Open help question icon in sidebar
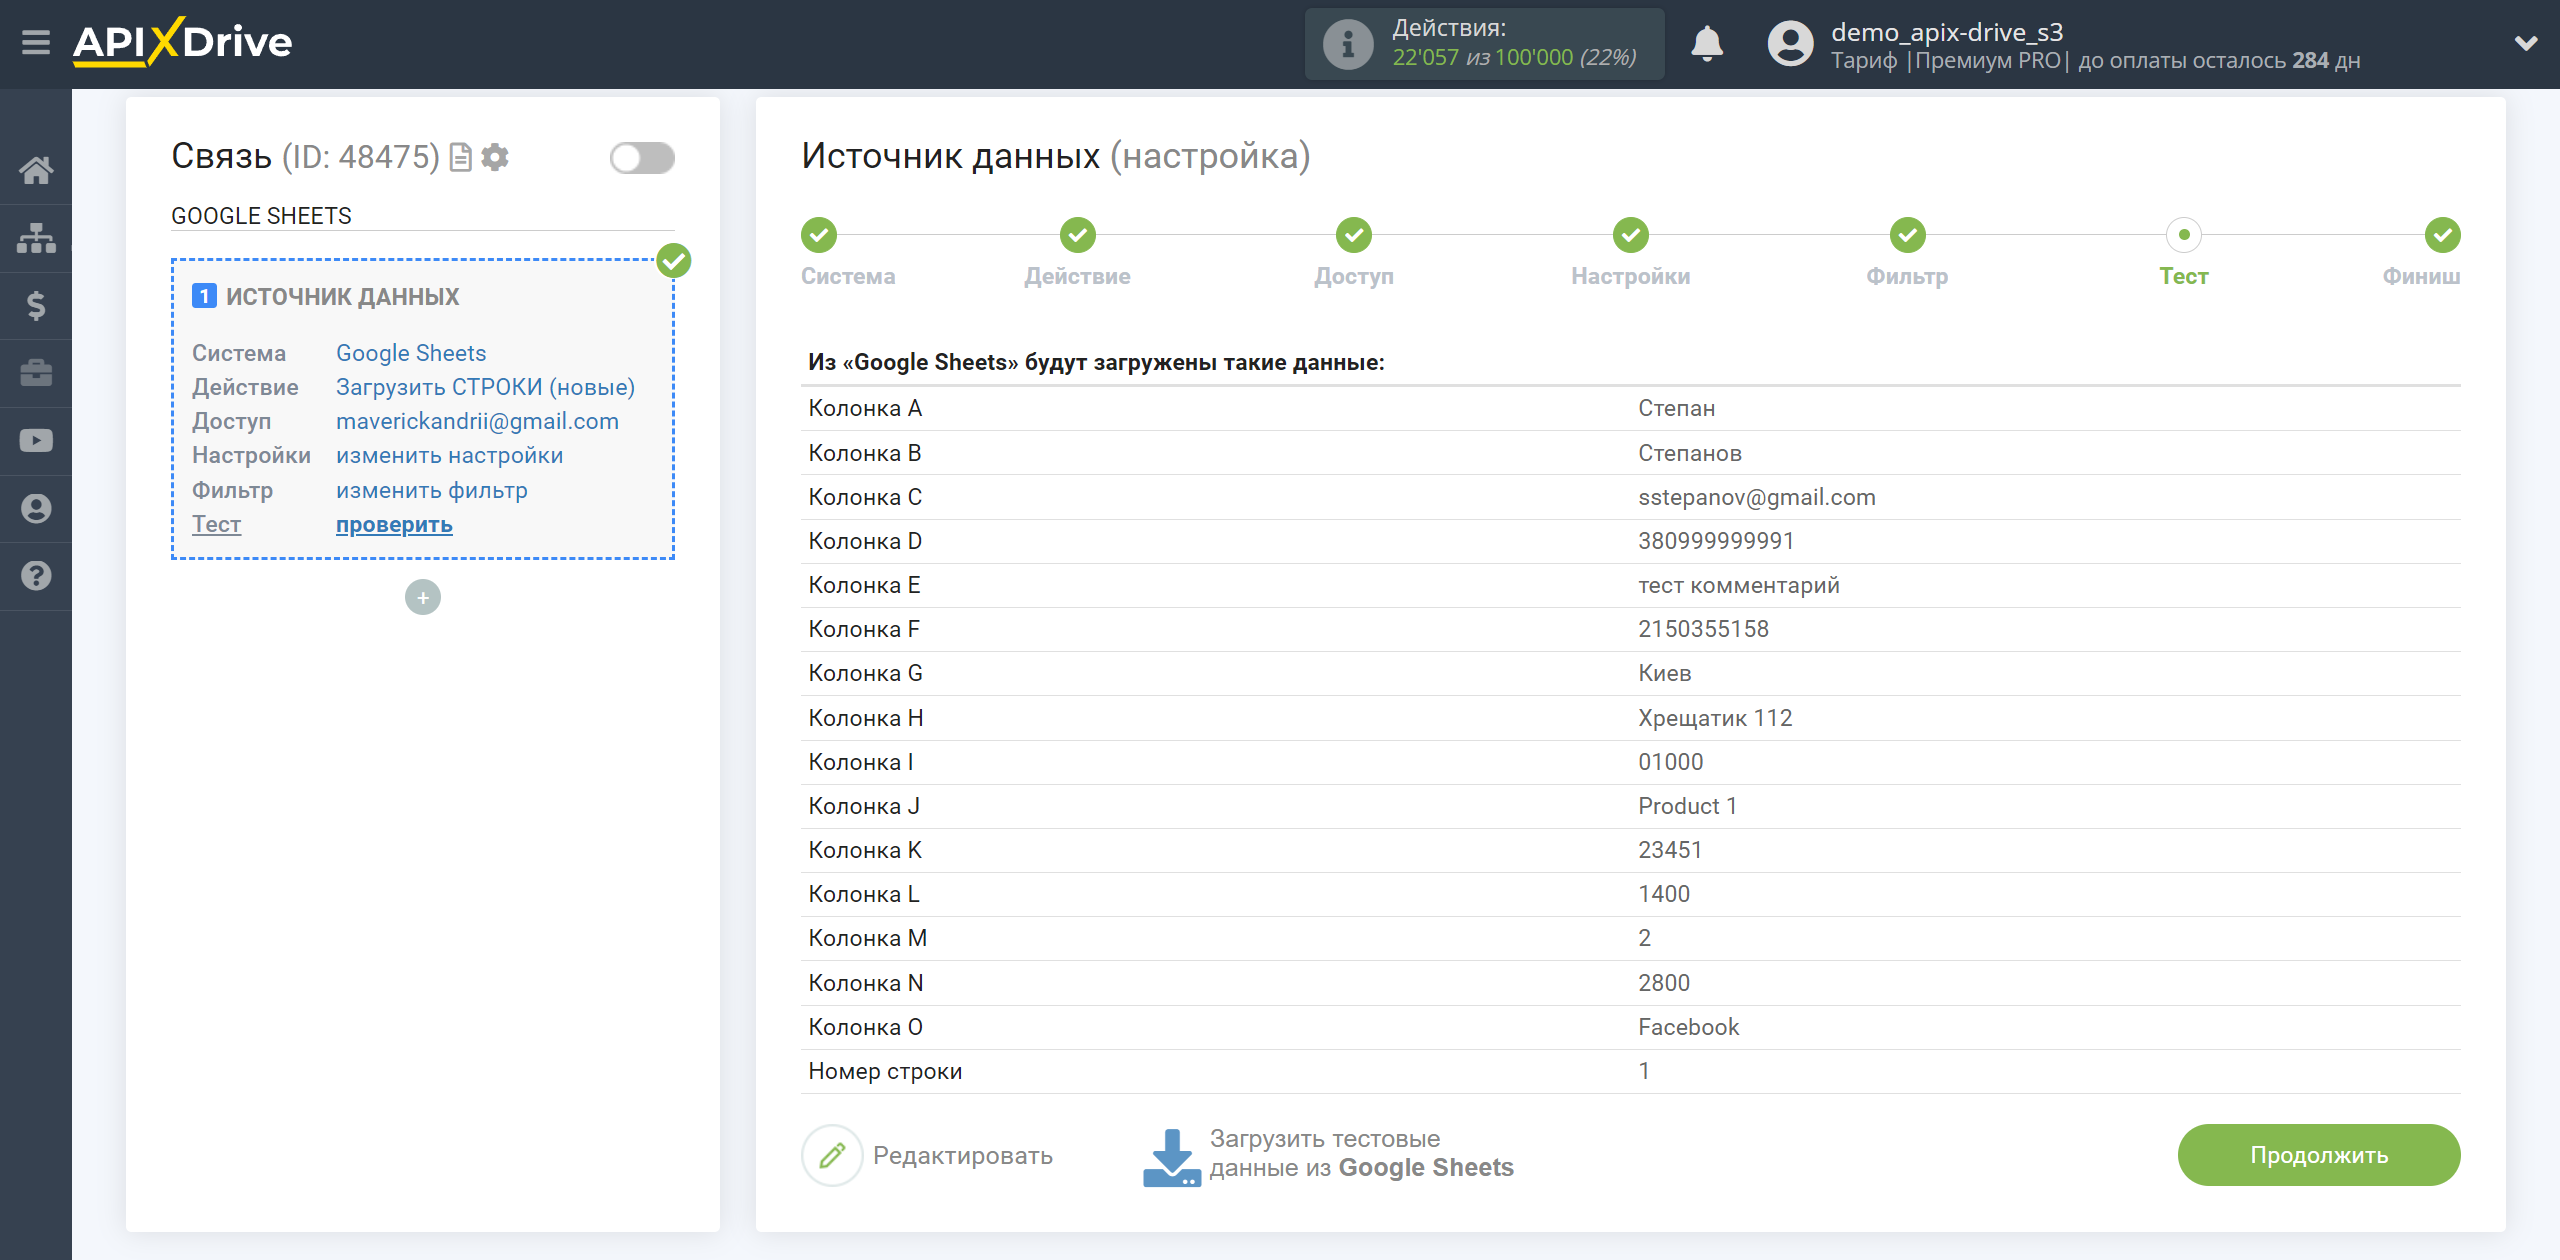The height and width of the screenshot is (1260, 2560). pyautogui.click(x=36, y=576)
